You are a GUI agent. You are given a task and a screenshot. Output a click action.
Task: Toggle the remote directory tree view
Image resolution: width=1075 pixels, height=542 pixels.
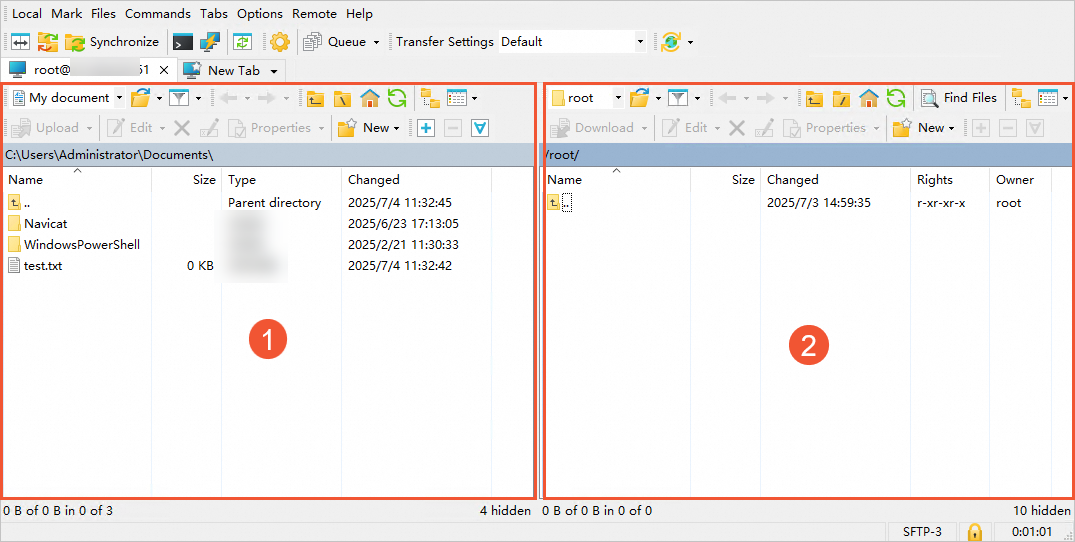(1020, 98)
